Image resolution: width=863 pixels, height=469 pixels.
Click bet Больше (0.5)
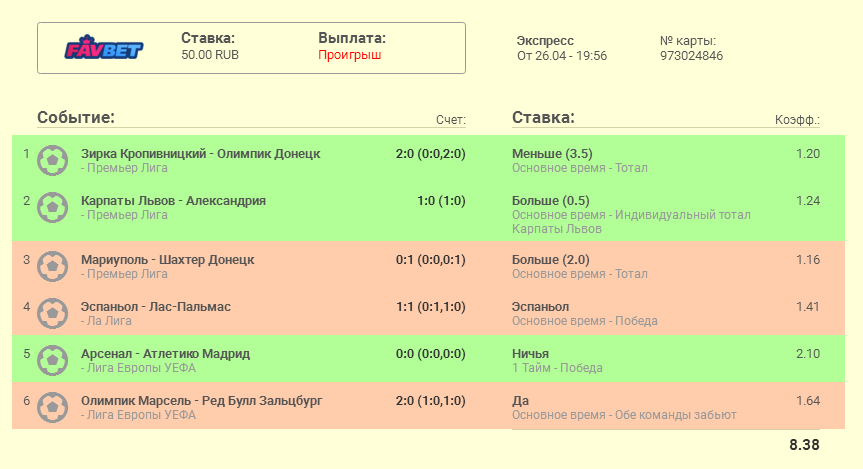point(550,201)
